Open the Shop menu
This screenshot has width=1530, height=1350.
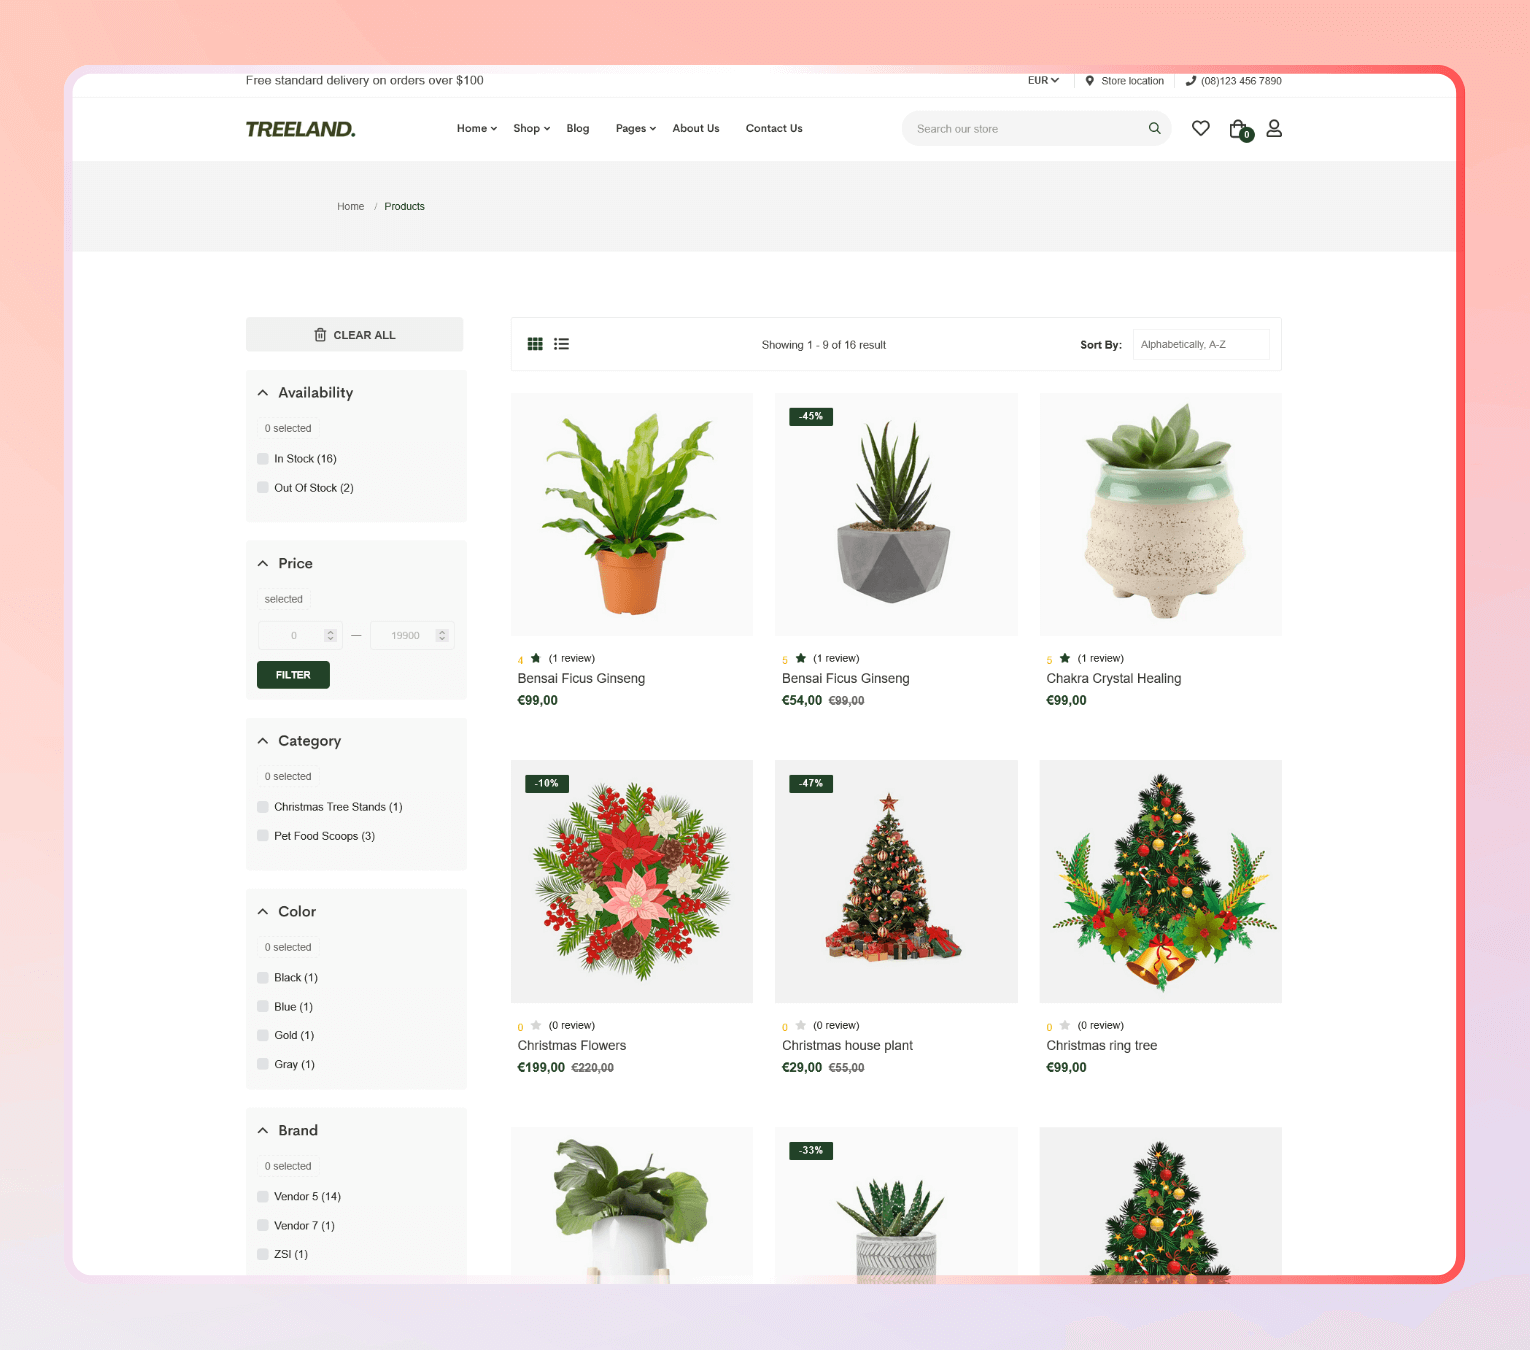point(532,129)
